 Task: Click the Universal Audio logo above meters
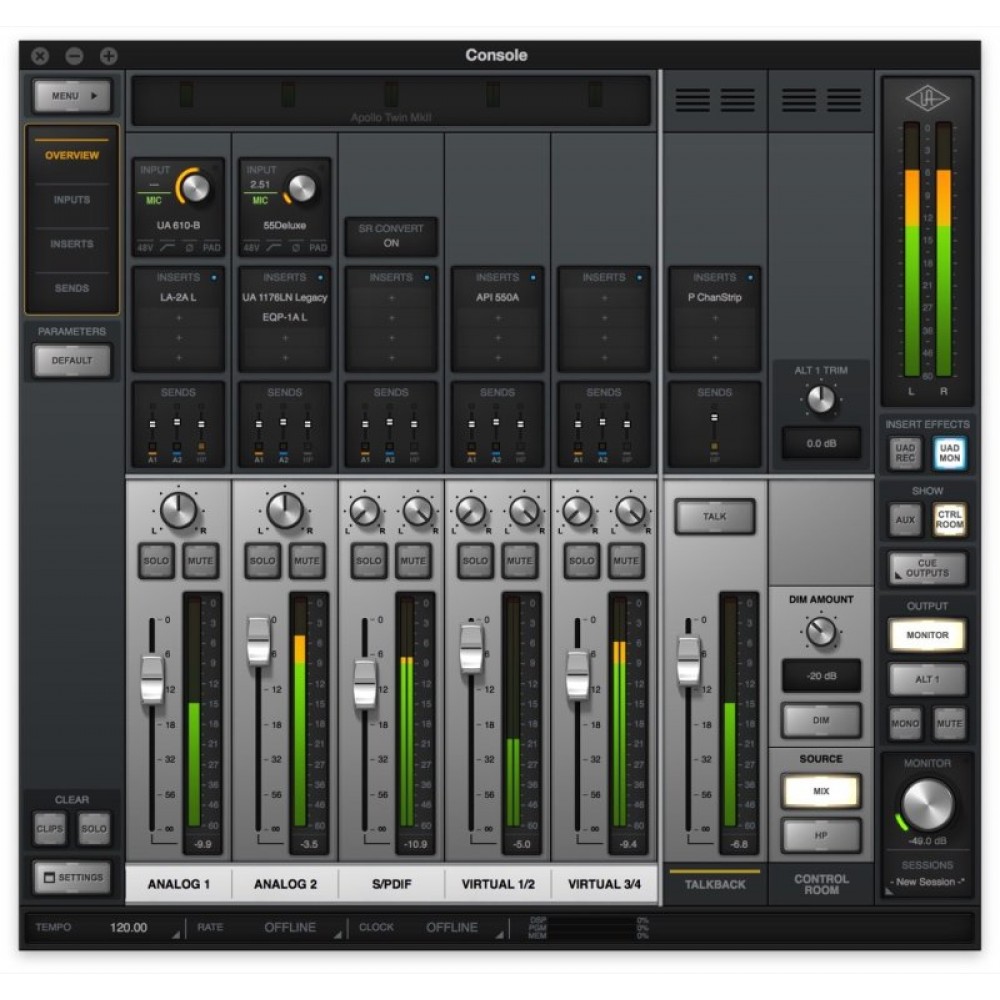click(927, 98)
